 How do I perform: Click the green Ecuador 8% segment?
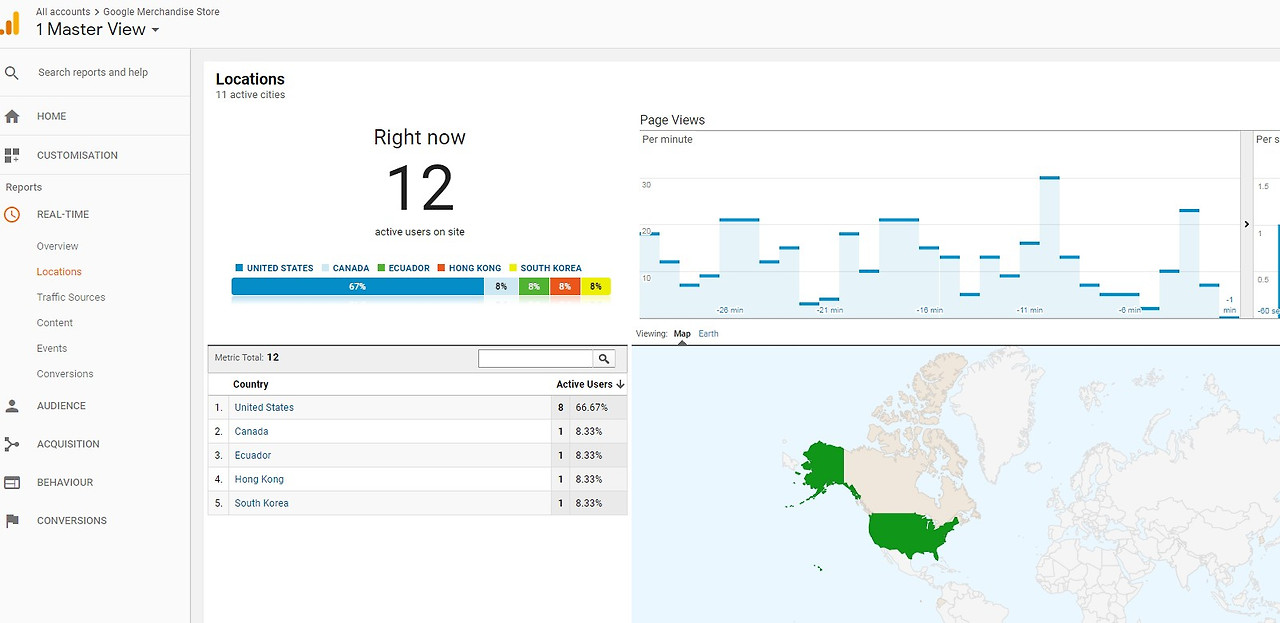click(x=534, y=287)
